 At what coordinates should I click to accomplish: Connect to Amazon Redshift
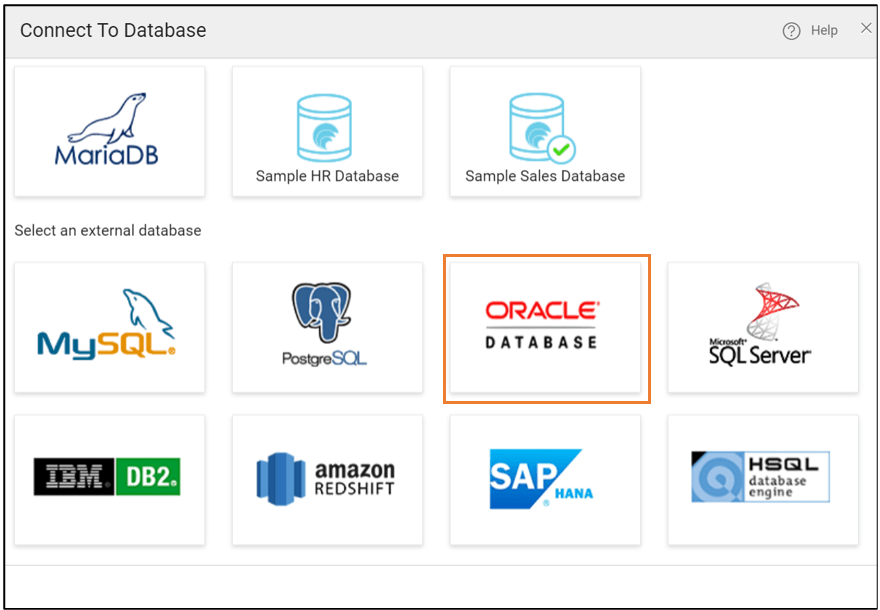pyautogui.click(x=327, y=478)
